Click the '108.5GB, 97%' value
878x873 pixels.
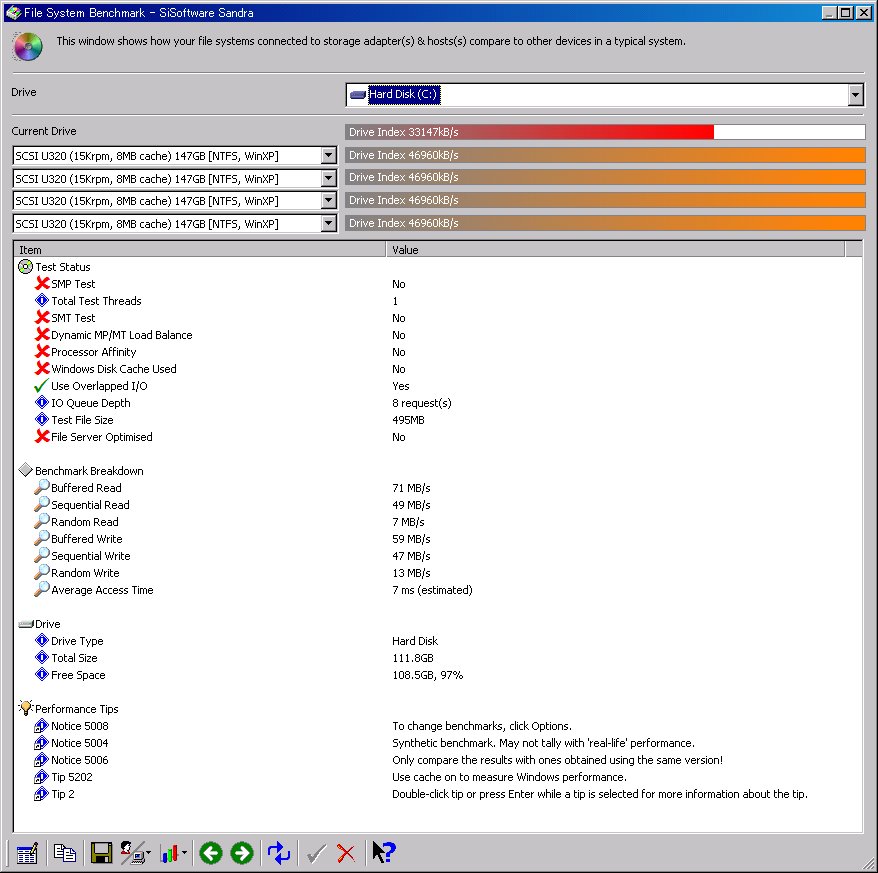pos(427,675)
